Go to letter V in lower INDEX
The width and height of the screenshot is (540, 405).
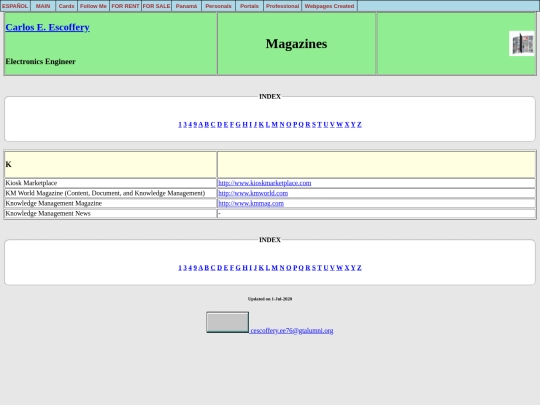(x=332, y=268)
